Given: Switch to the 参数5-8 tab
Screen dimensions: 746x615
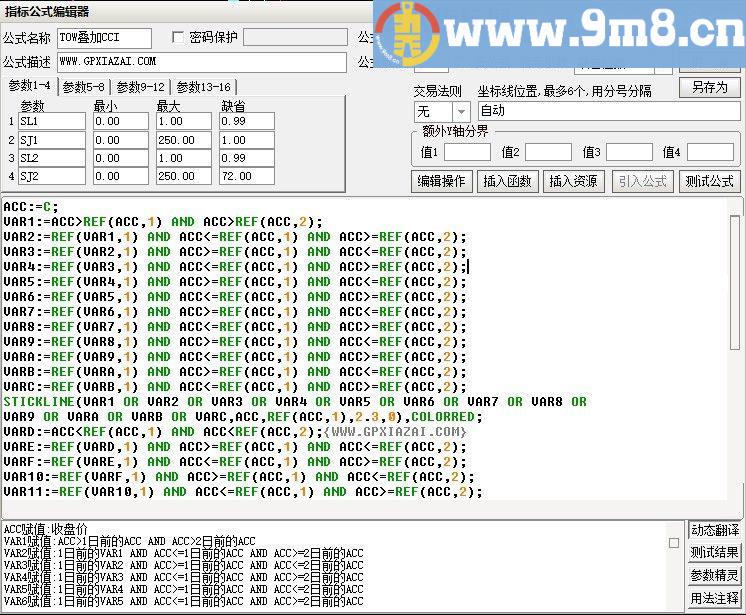Looking at the screenshot, I should [83, 87].
